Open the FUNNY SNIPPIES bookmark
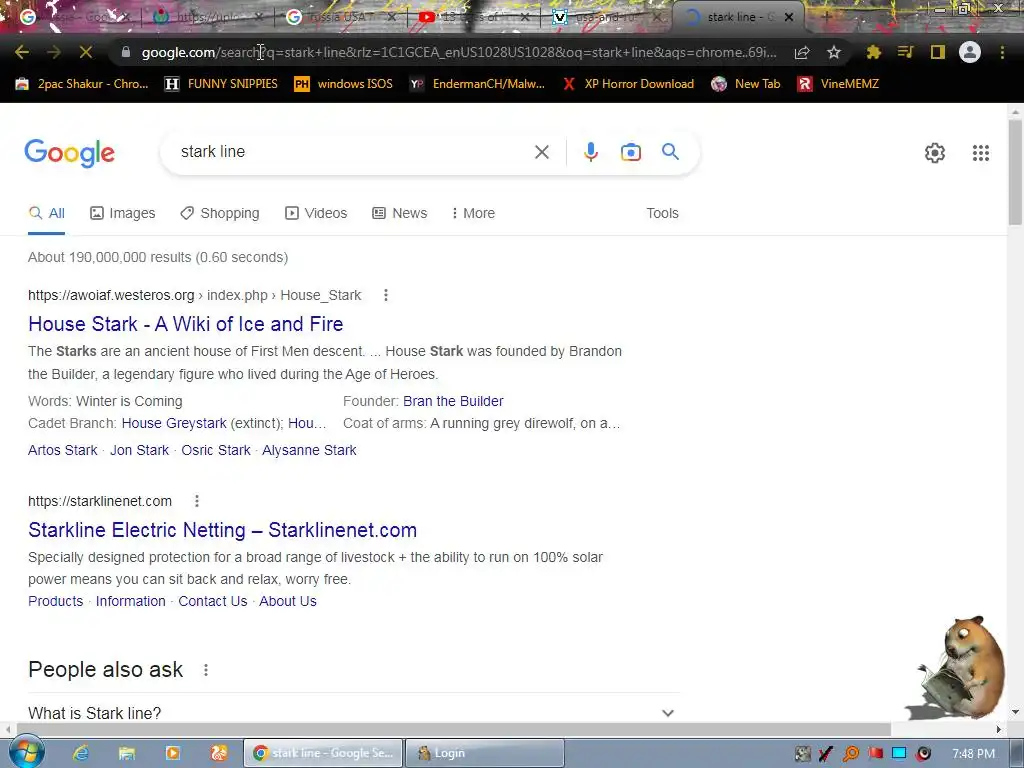The width and height of the screenshot is (1024, 768). click(x=221, y=84)
